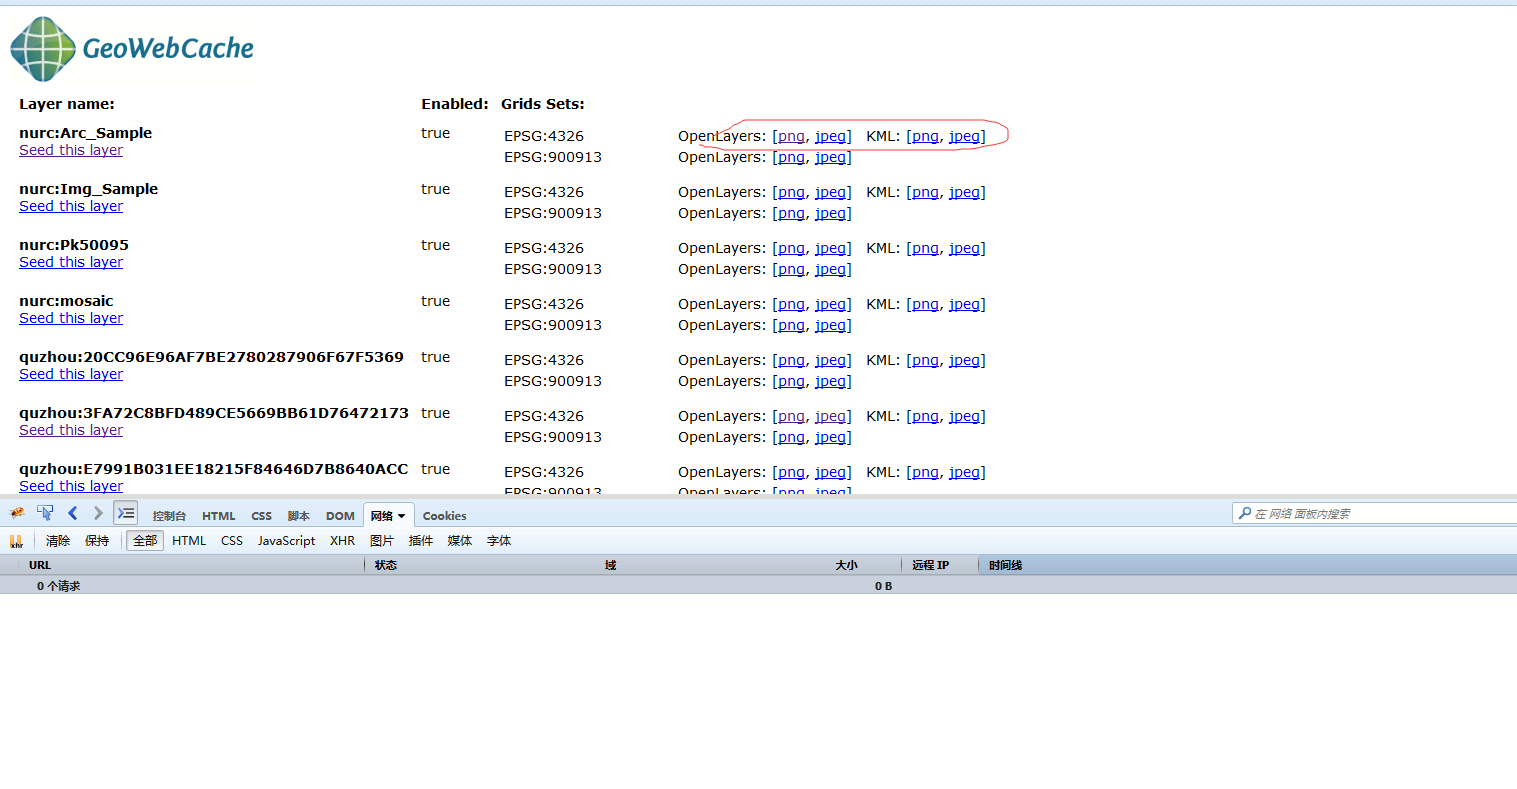
Task: Toggle the XHR request filter
Action: (x=342, y=541)
